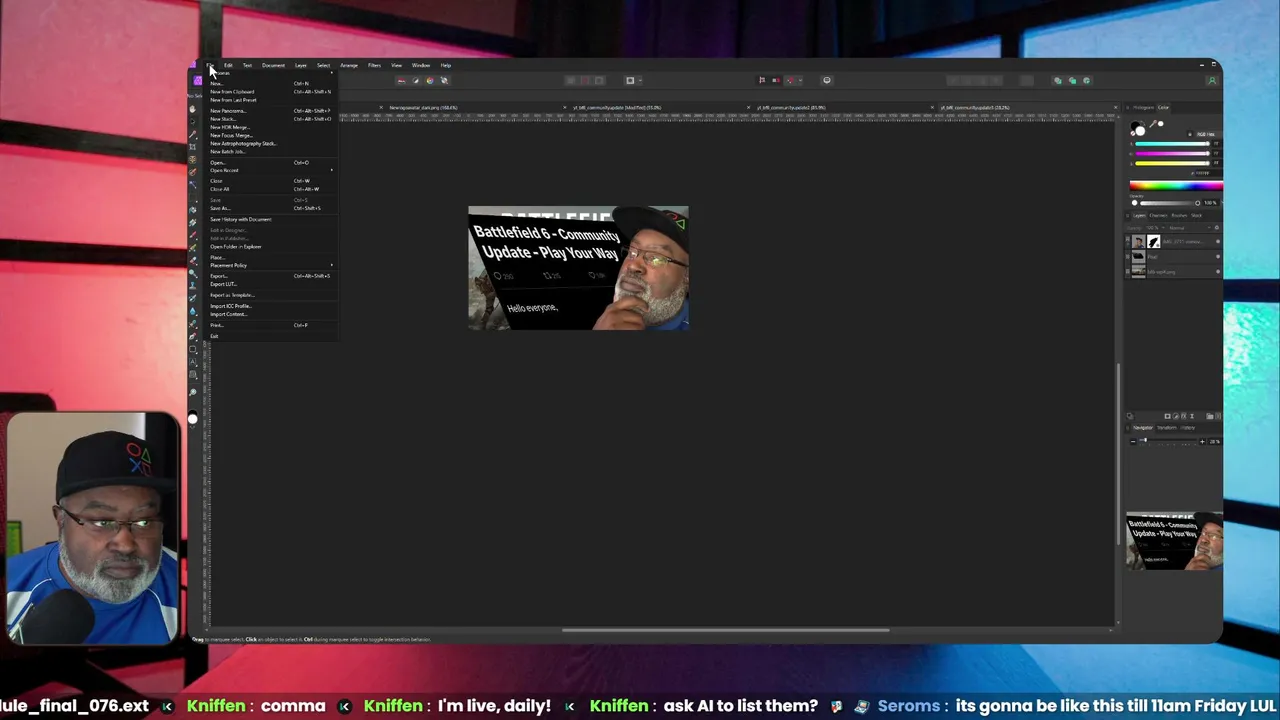
Task: Expand the Open Recent submenu
Action: click(271, 170)
